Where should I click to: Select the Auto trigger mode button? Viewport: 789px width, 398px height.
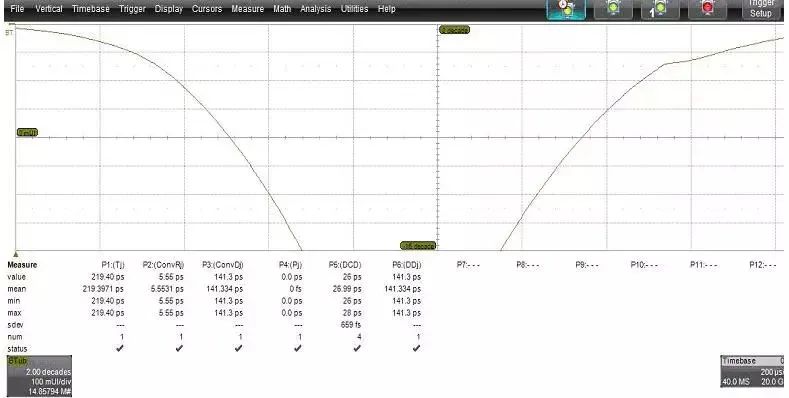tap(566, 10)
